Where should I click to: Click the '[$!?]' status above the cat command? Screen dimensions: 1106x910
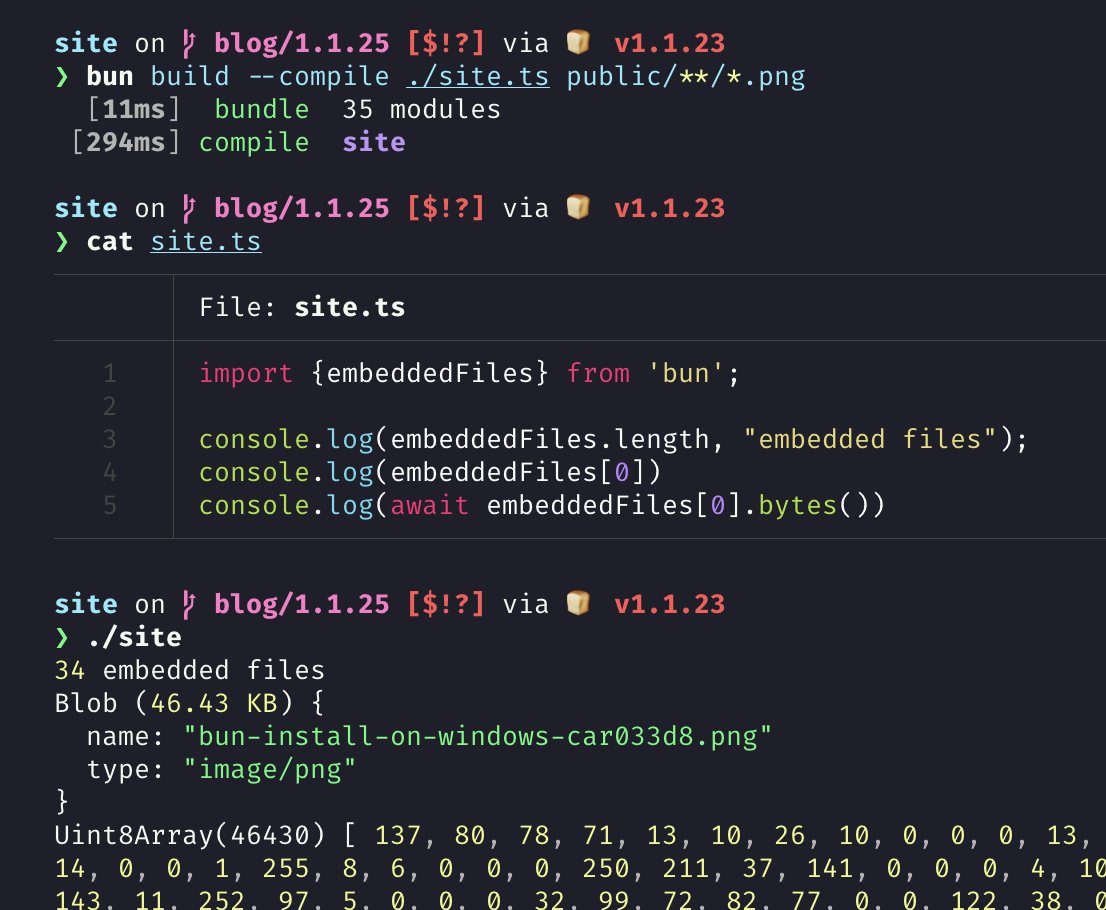click(x=446, y=208)
